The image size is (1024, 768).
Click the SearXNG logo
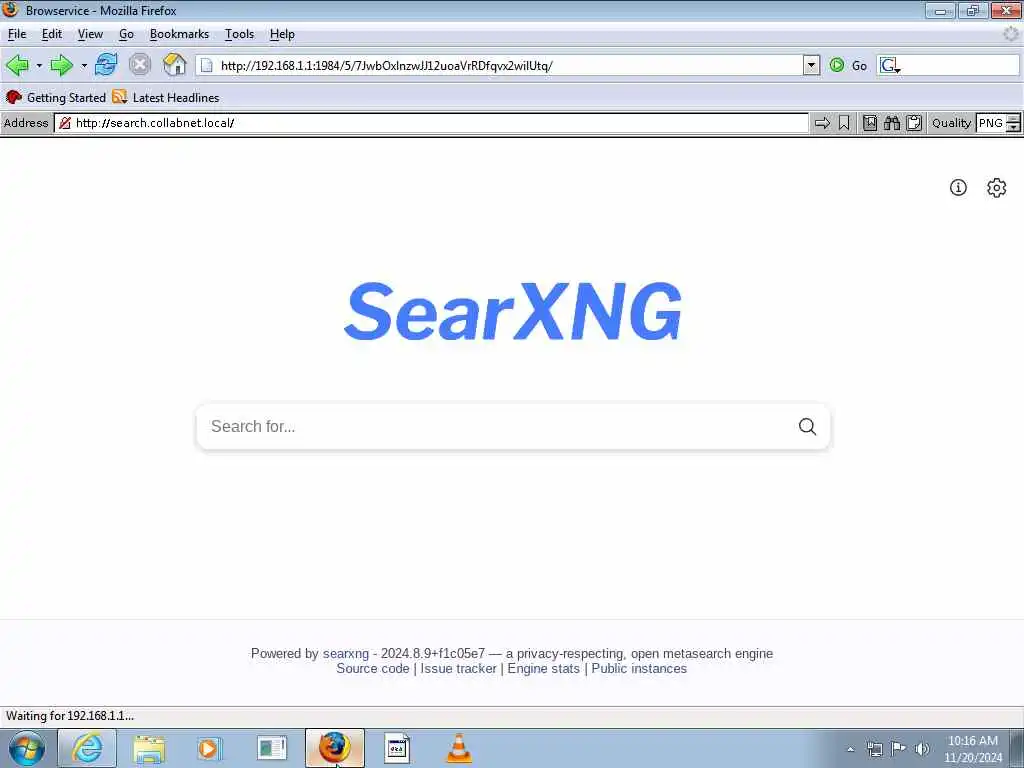(513, 312)
